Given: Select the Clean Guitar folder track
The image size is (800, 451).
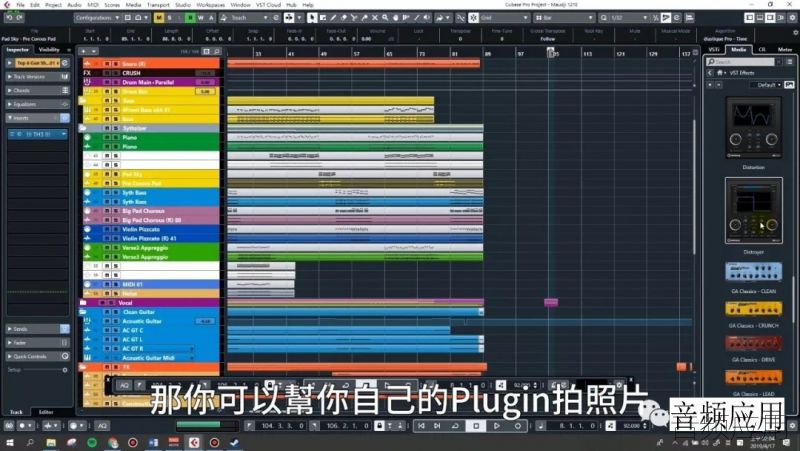Looking at the screenshot, I should (151, 312).
